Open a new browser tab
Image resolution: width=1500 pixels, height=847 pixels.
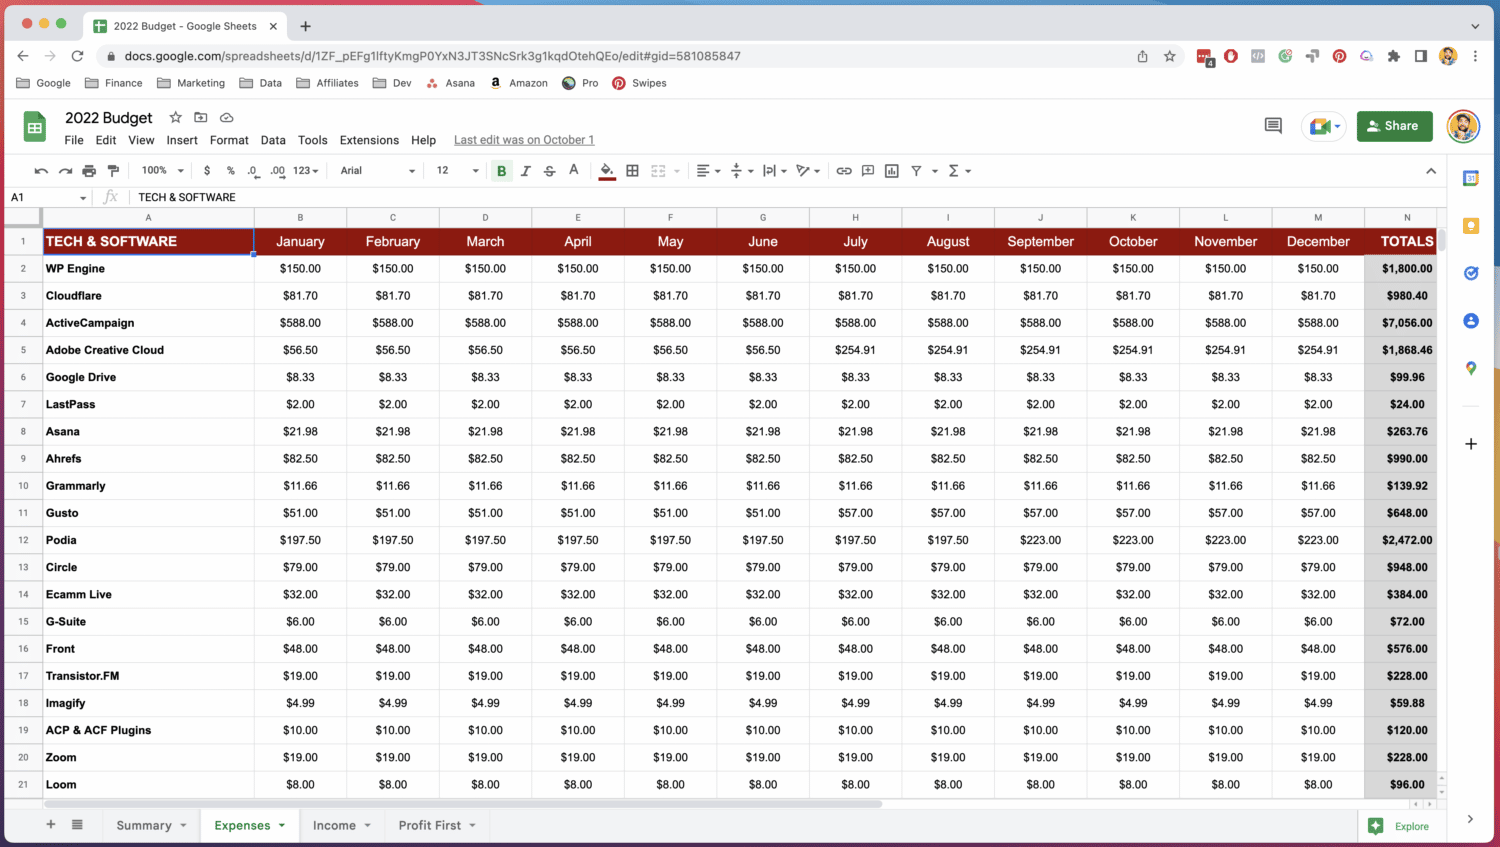click(306, 26)
